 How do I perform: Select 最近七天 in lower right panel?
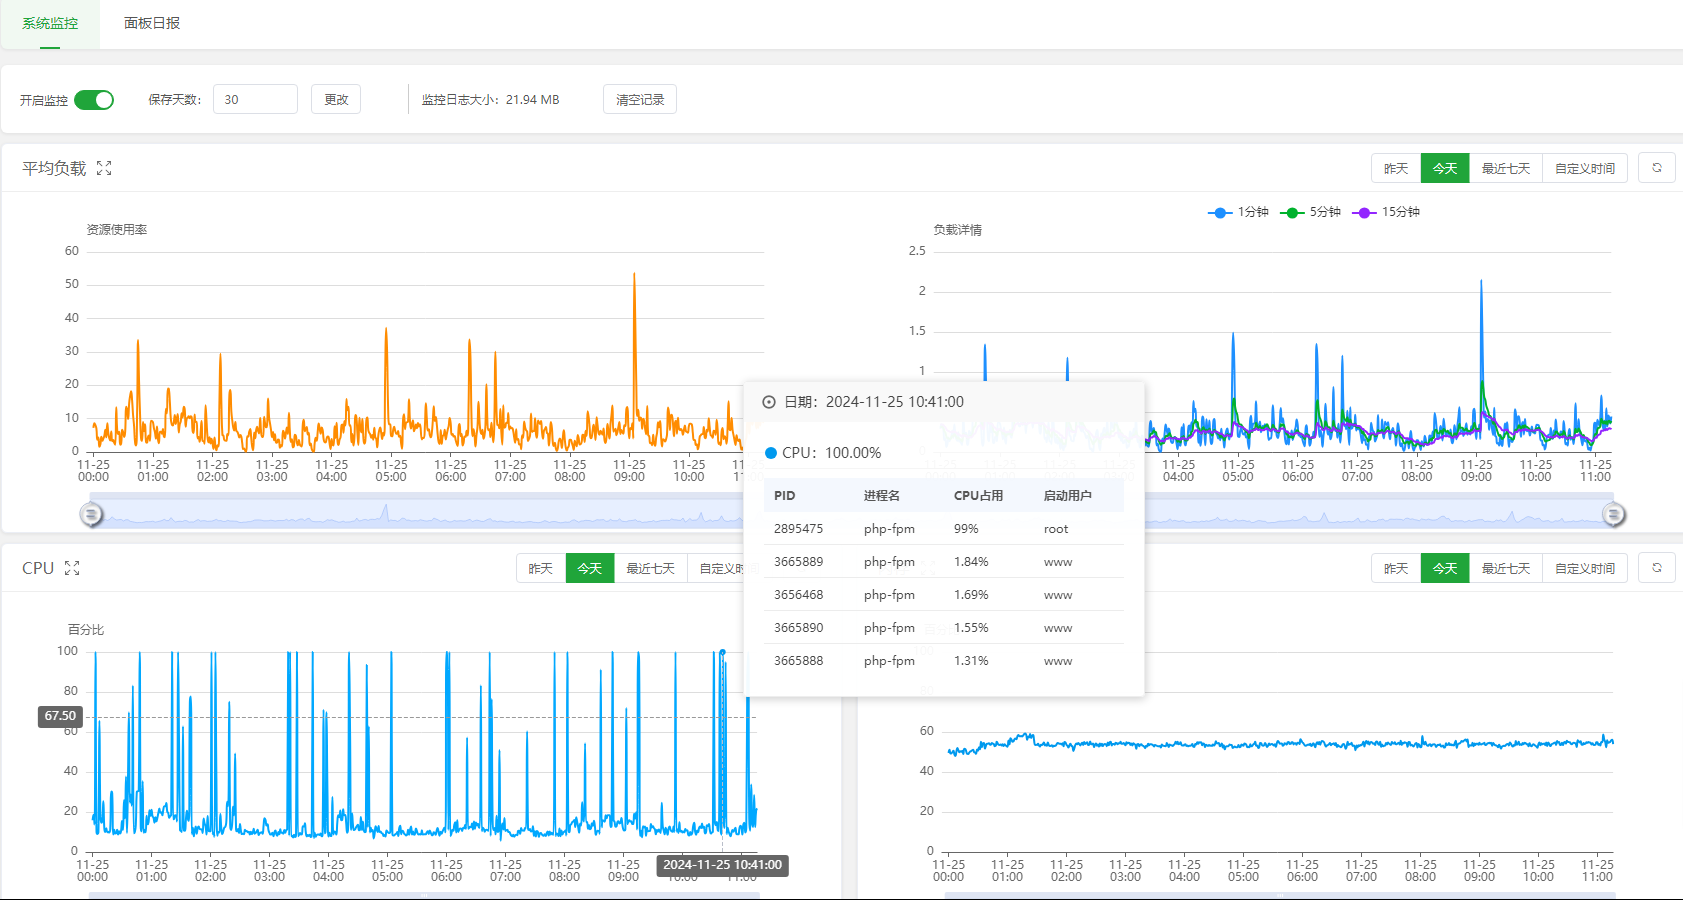click(x=1506, y=568)
